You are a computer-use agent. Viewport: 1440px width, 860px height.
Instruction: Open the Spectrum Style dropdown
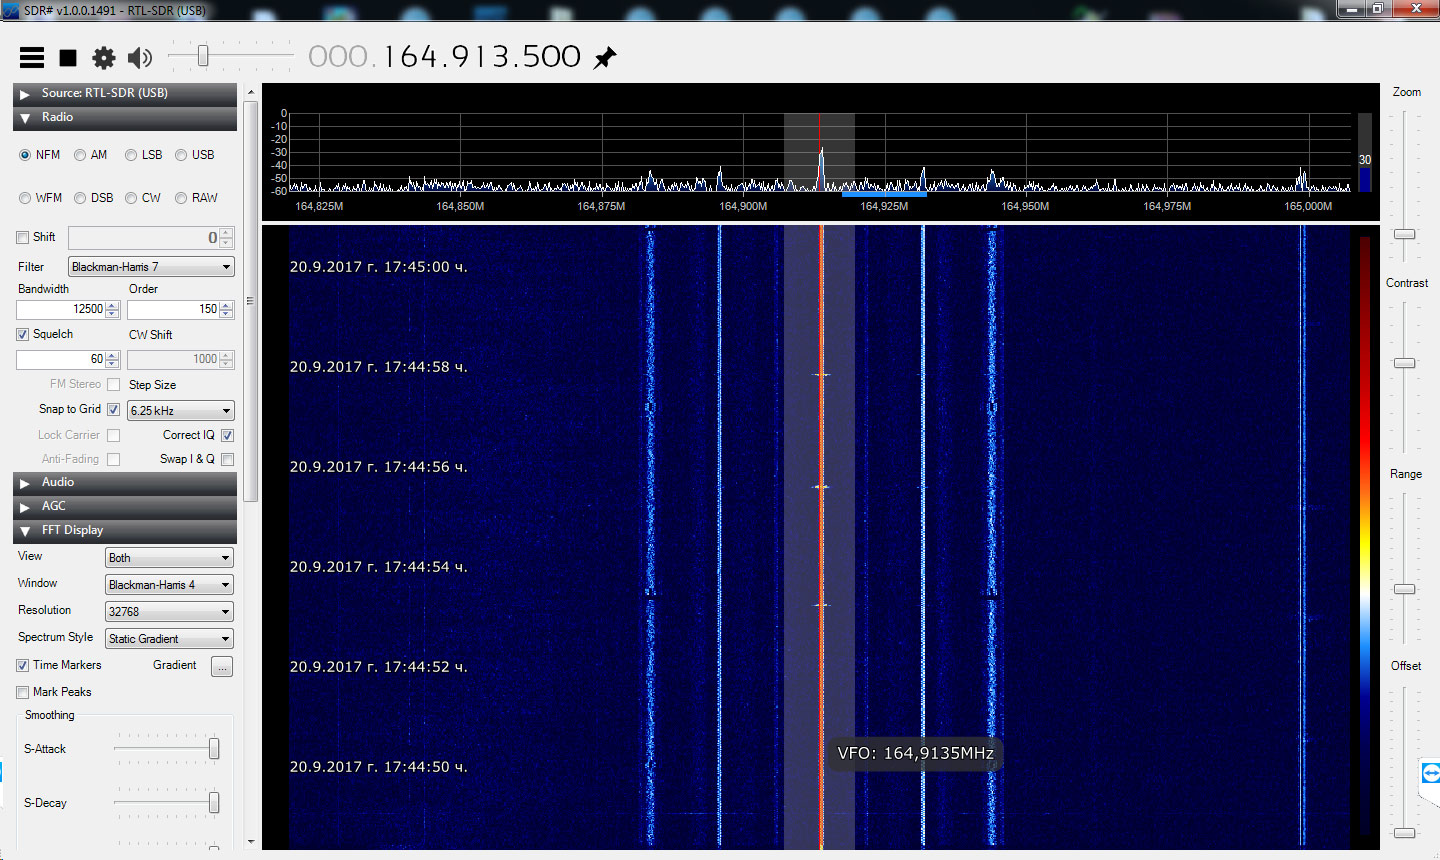pyautogui.click(x=169, y=639)
